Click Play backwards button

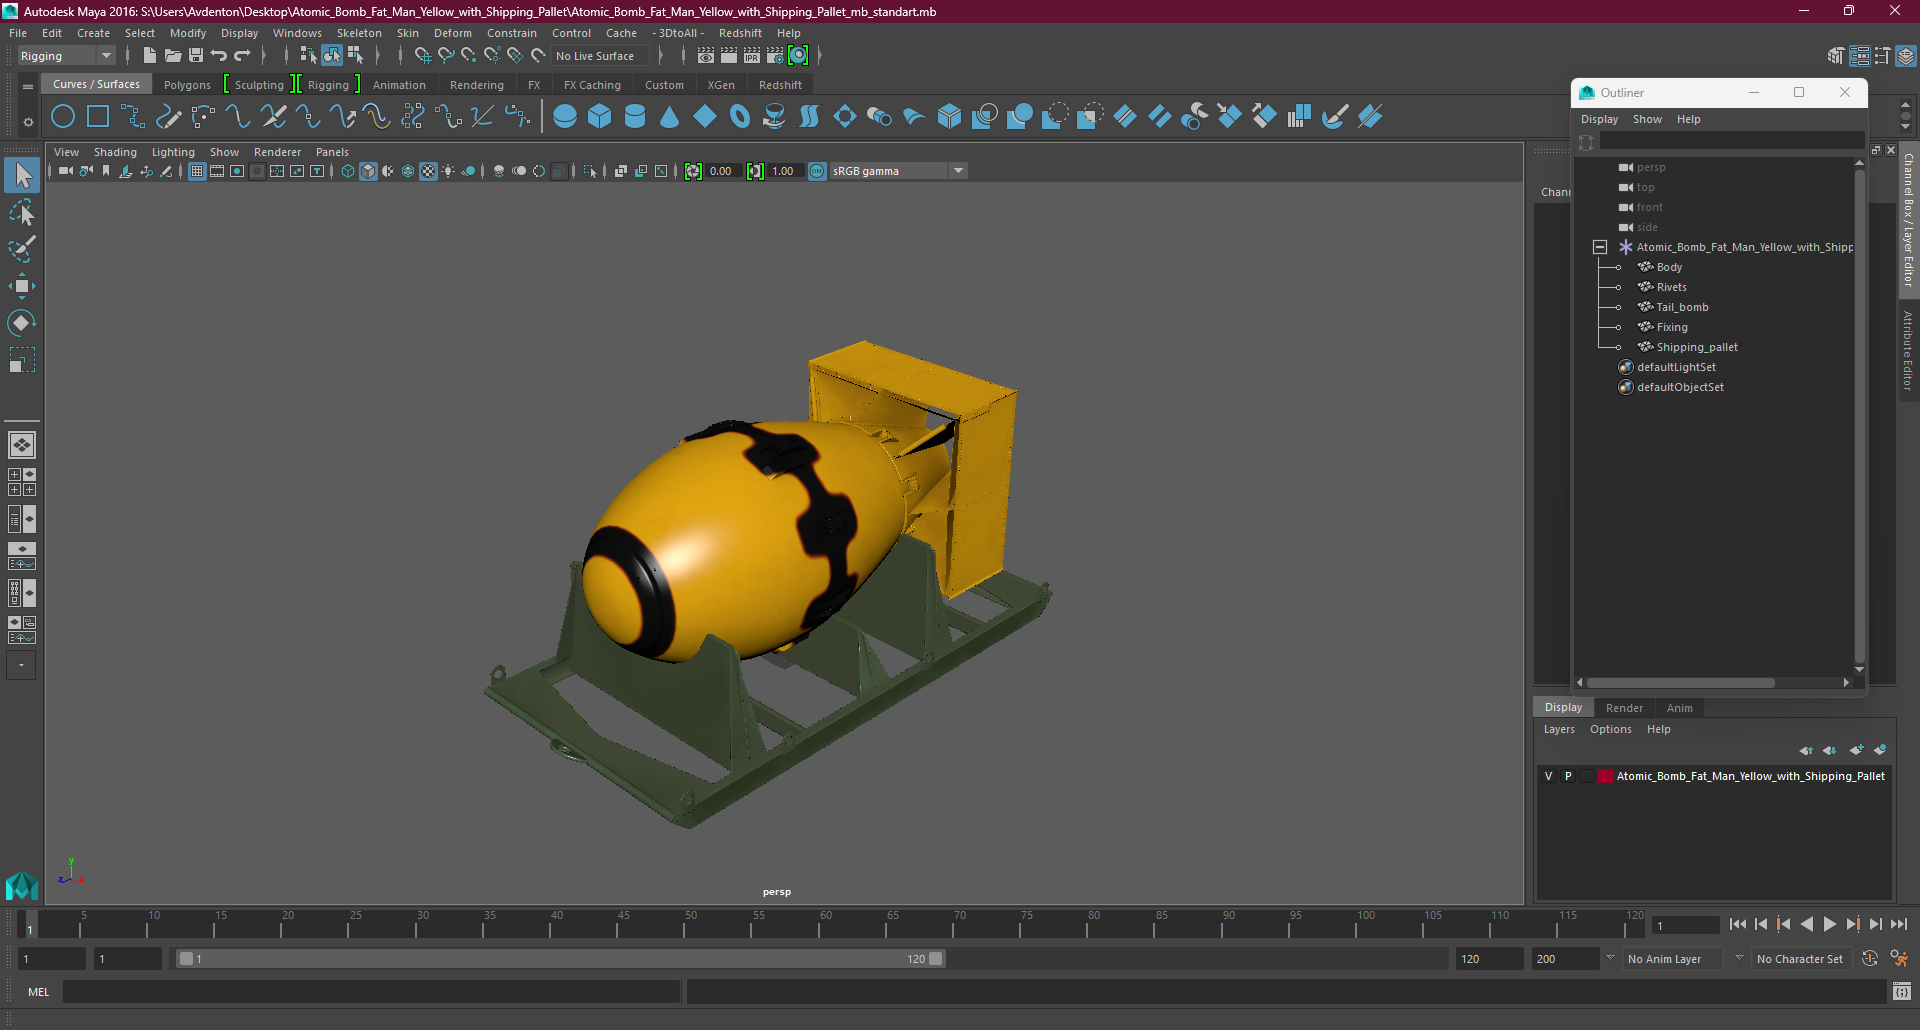point(1807,925)
